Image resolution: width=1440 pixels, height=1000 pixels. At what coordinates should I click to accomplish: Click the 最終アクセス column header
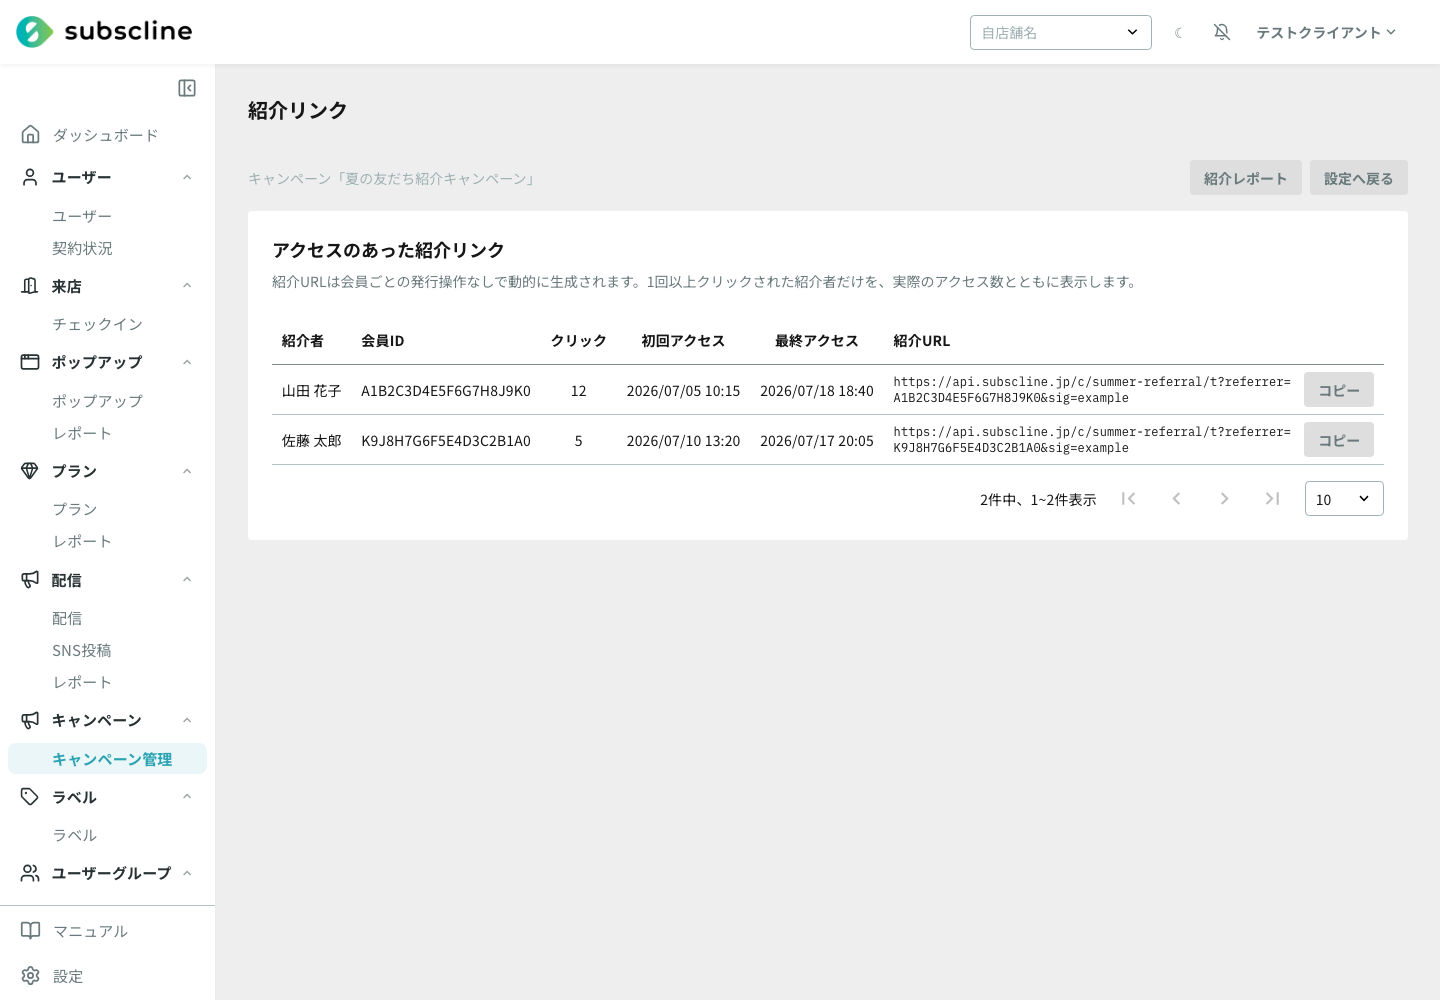tap(817, 341)
